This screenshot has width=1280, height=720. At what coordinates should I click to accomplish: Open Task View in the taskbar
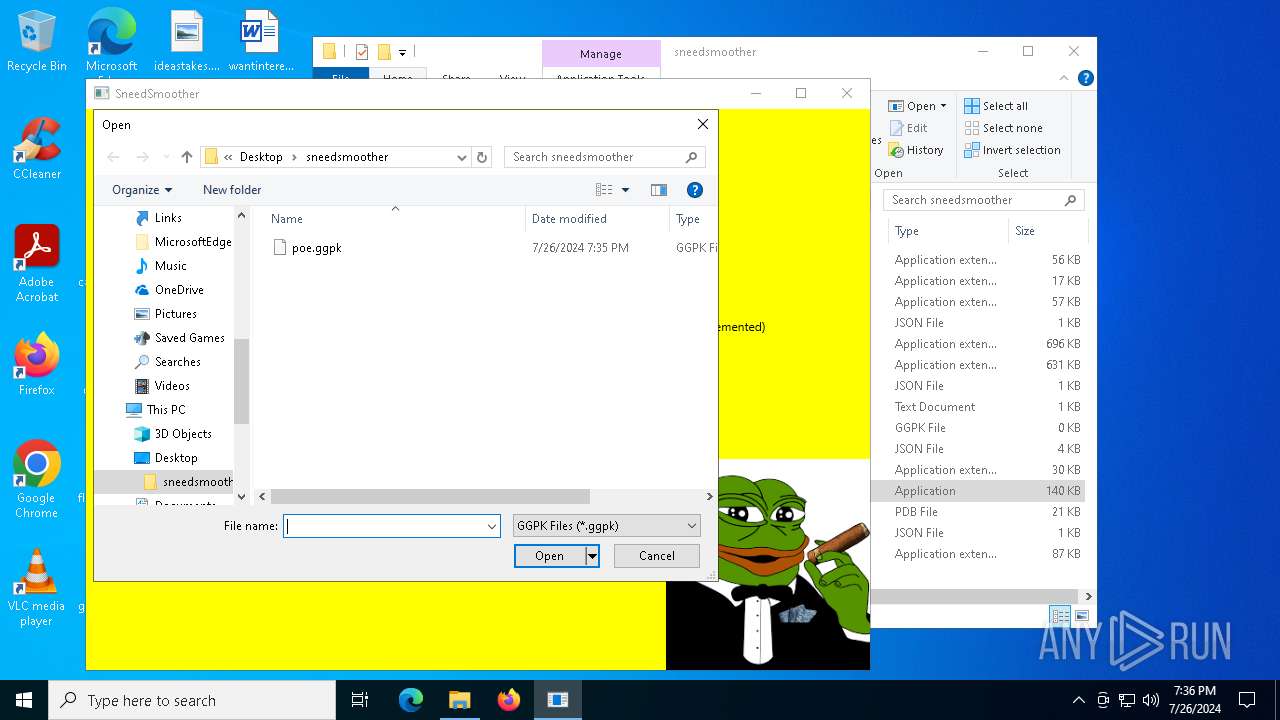(360, 700)
